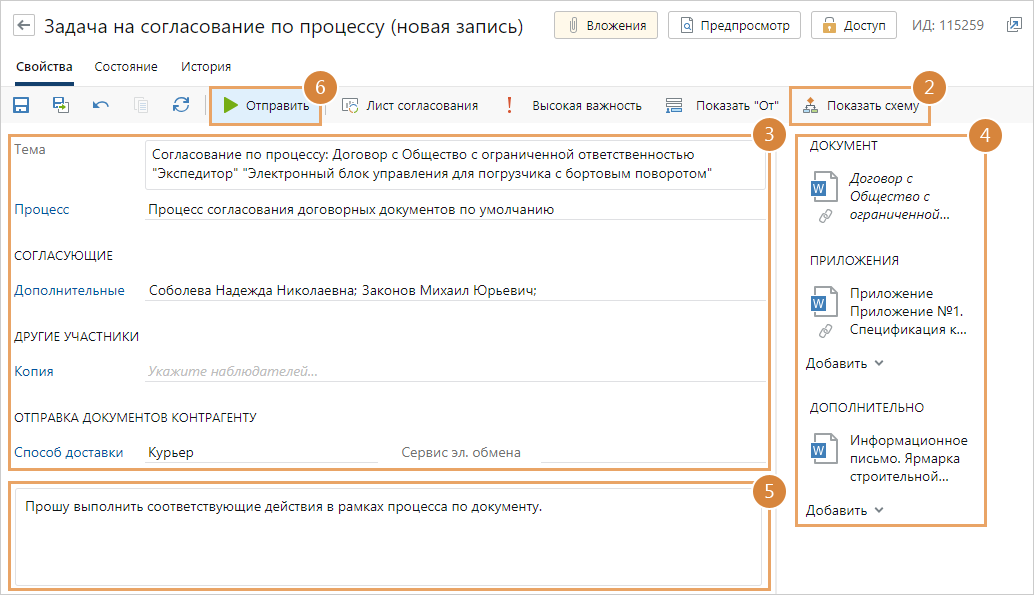1034x595 pixels.
Task: Open the Способ доставки field with Курьер
Action: click(260, 452)
